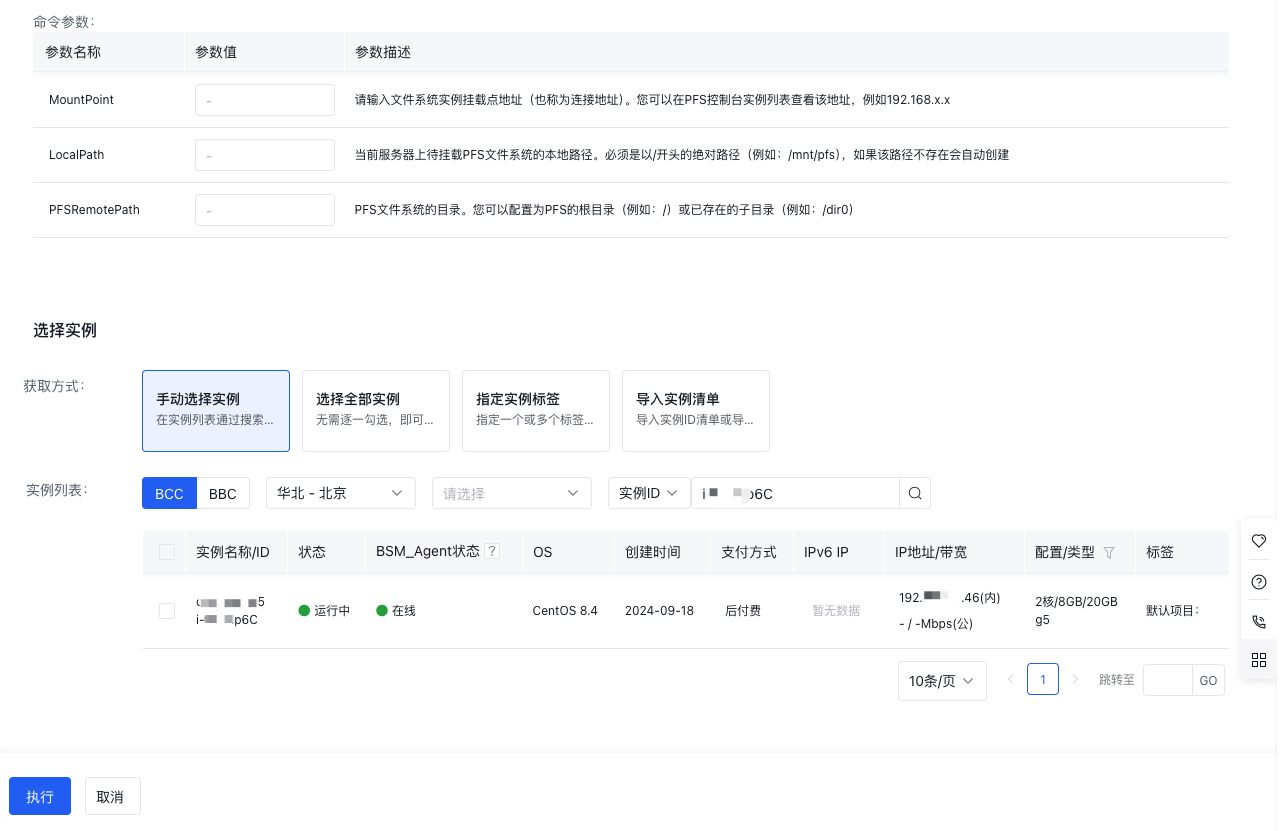Click the 创建时间 column header
1280x831 pixels.
point(653,552)
